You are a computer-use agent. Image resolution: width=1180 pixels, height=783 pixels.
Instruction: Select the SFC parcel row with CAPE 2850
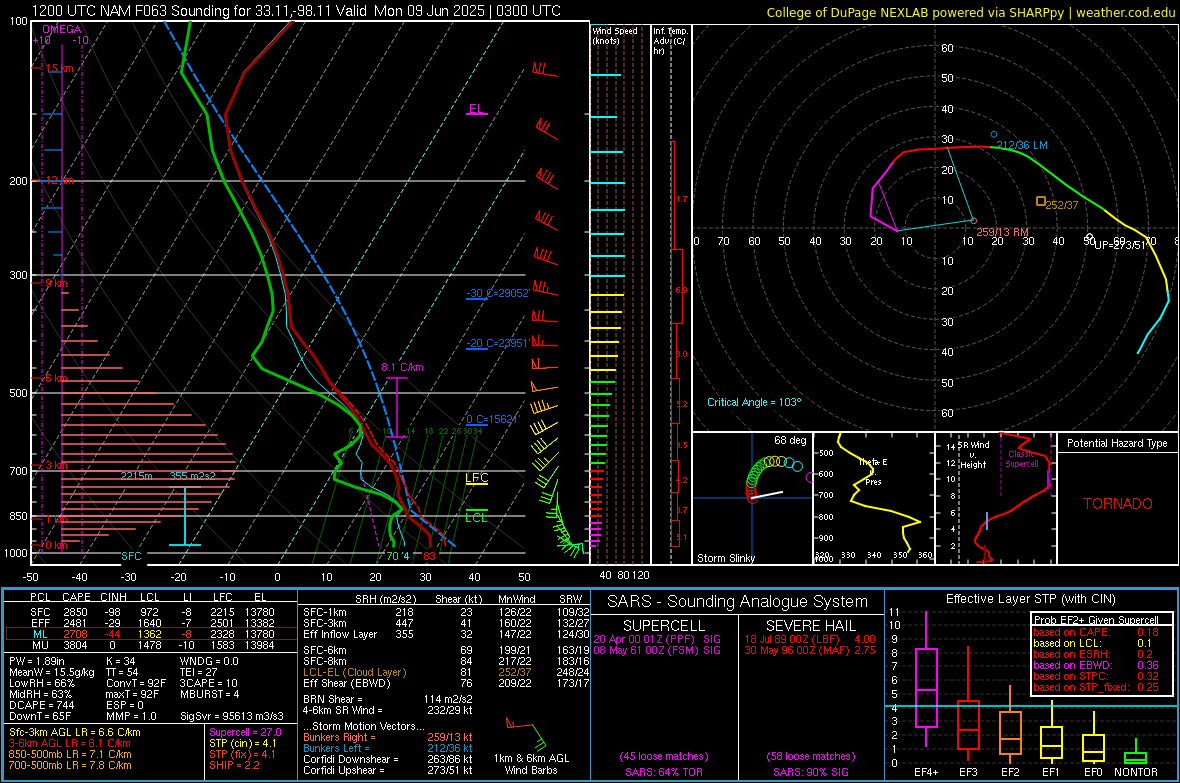tap(151, 612)
